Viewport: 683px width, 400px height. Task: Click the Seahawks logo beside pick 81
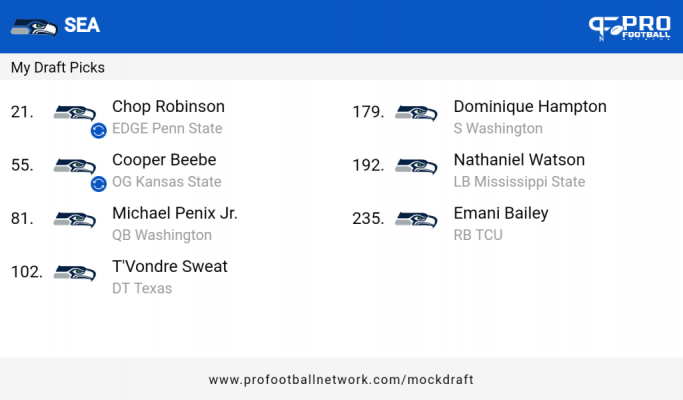click(74, 219)
